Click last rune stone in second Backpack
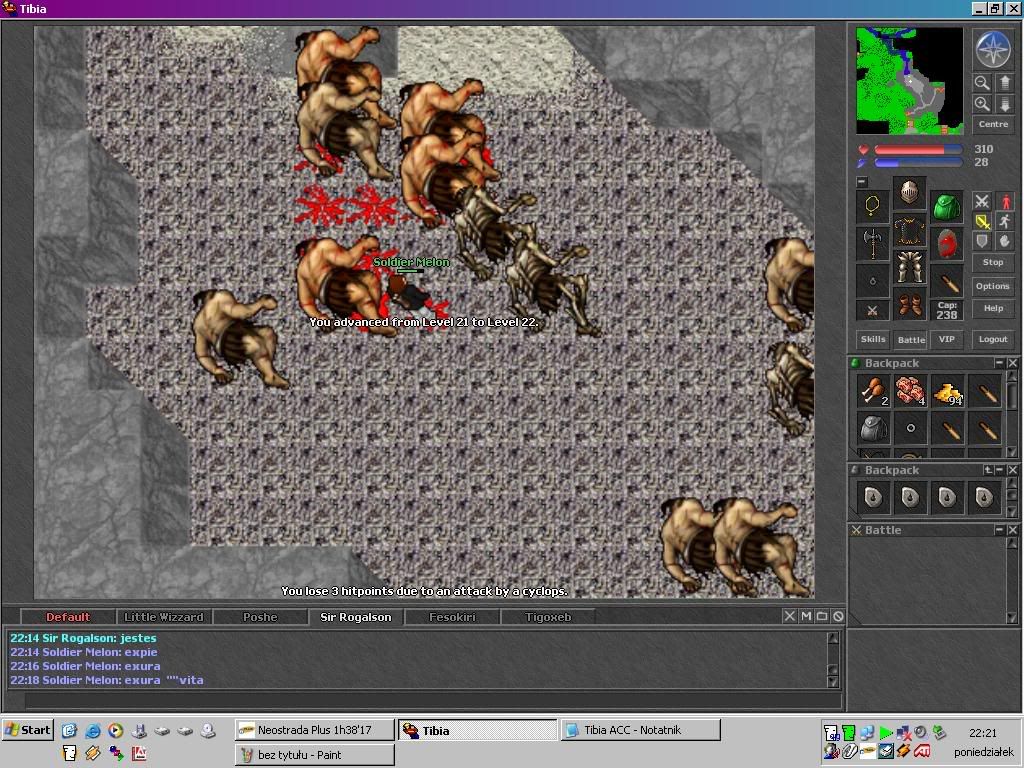The width and height of the screenshot is (1024, 768). tap(985, 498)
